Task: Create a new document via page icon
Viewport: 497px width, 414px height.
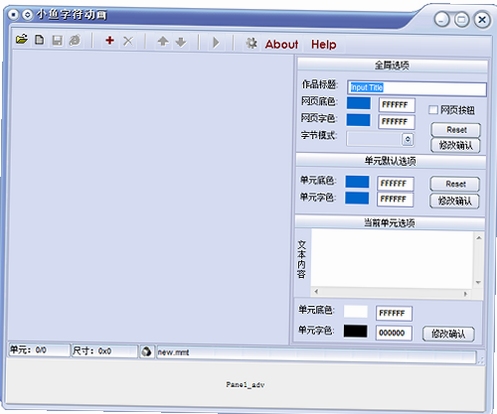Action: coord(39,40)
